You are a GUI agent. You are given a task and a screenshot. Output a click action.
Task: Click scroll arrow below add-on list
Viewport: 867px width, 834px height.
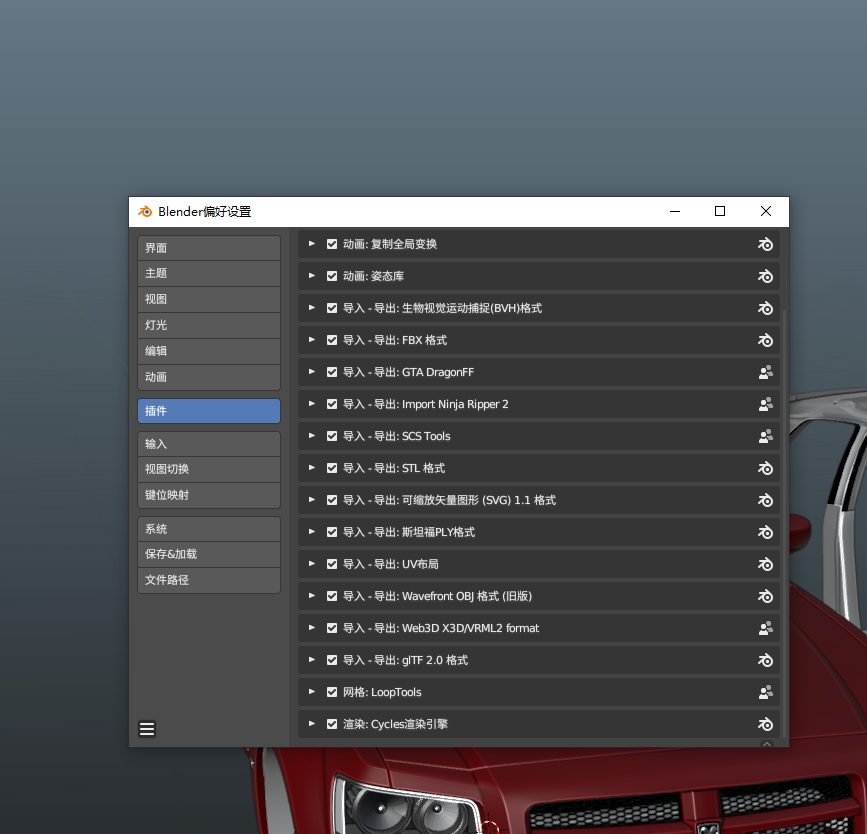coord(767,744)
